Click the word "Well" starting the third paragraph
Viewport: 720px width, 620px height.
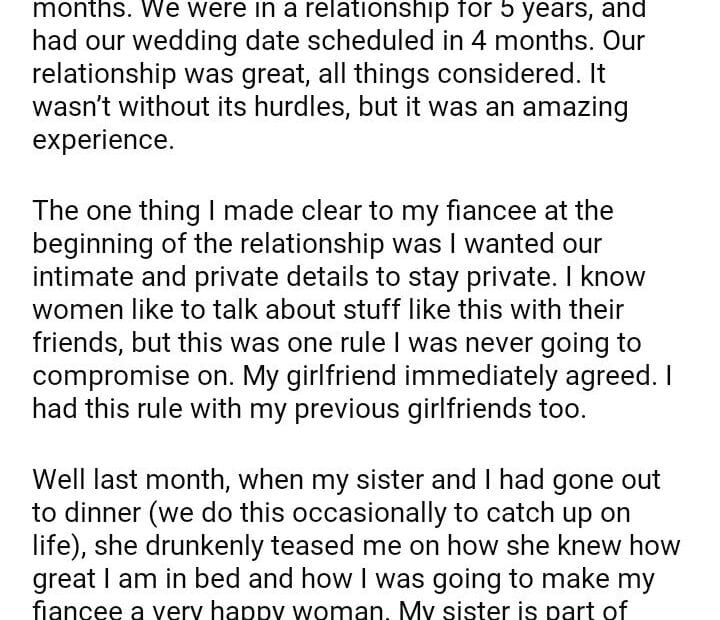point(59,480)
